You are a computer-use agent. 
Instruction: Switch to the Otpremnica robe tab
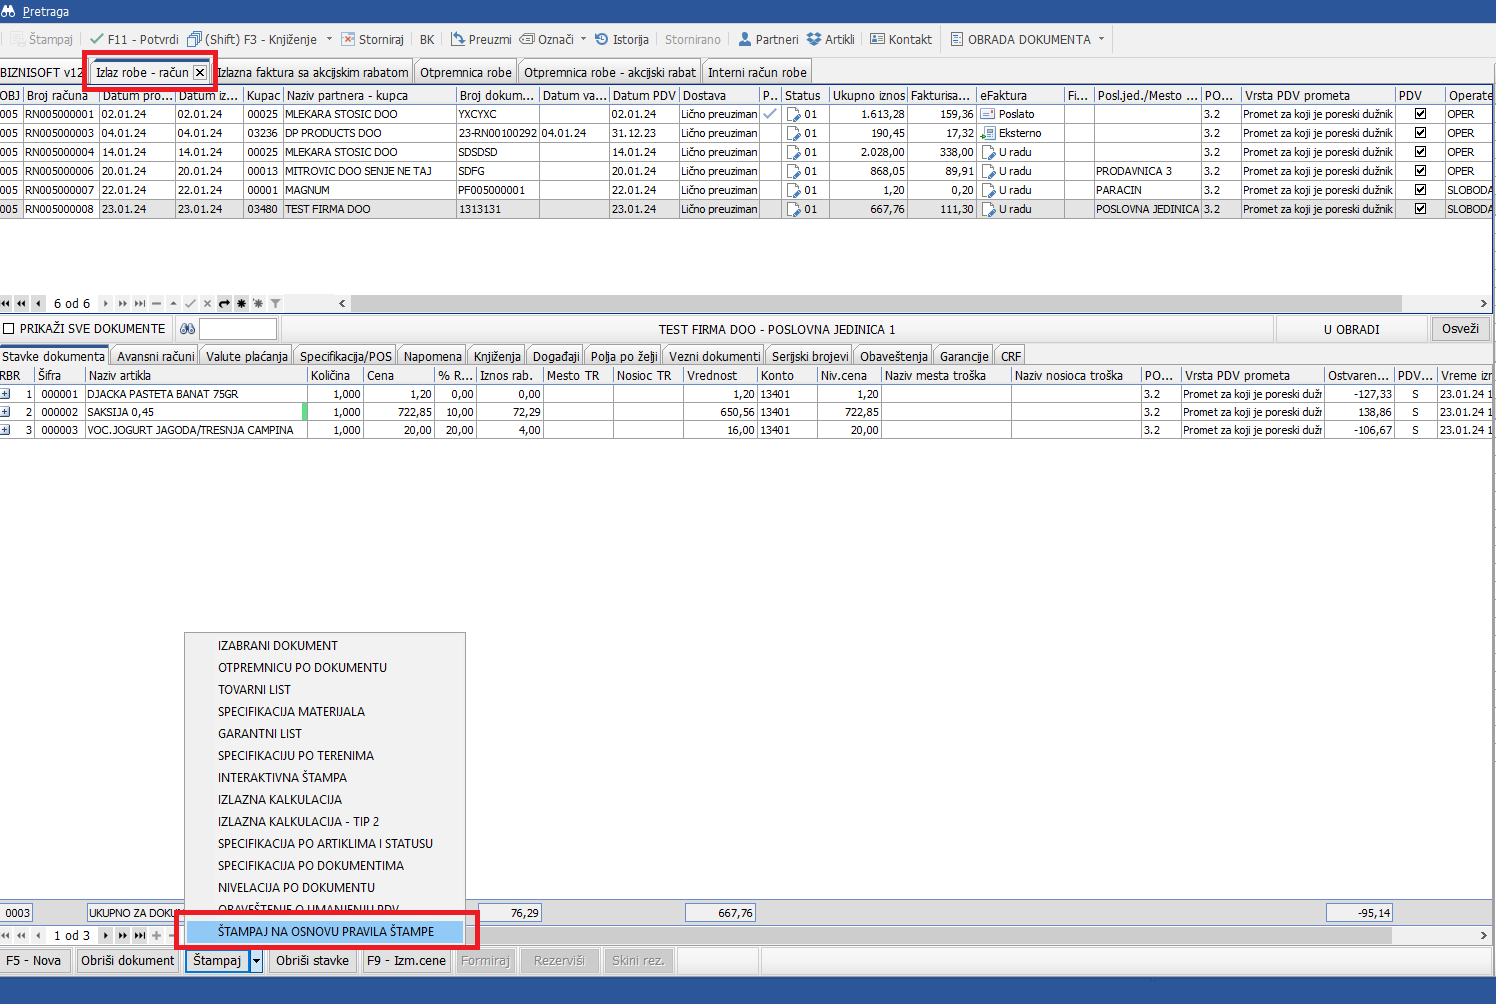point(465,73)
